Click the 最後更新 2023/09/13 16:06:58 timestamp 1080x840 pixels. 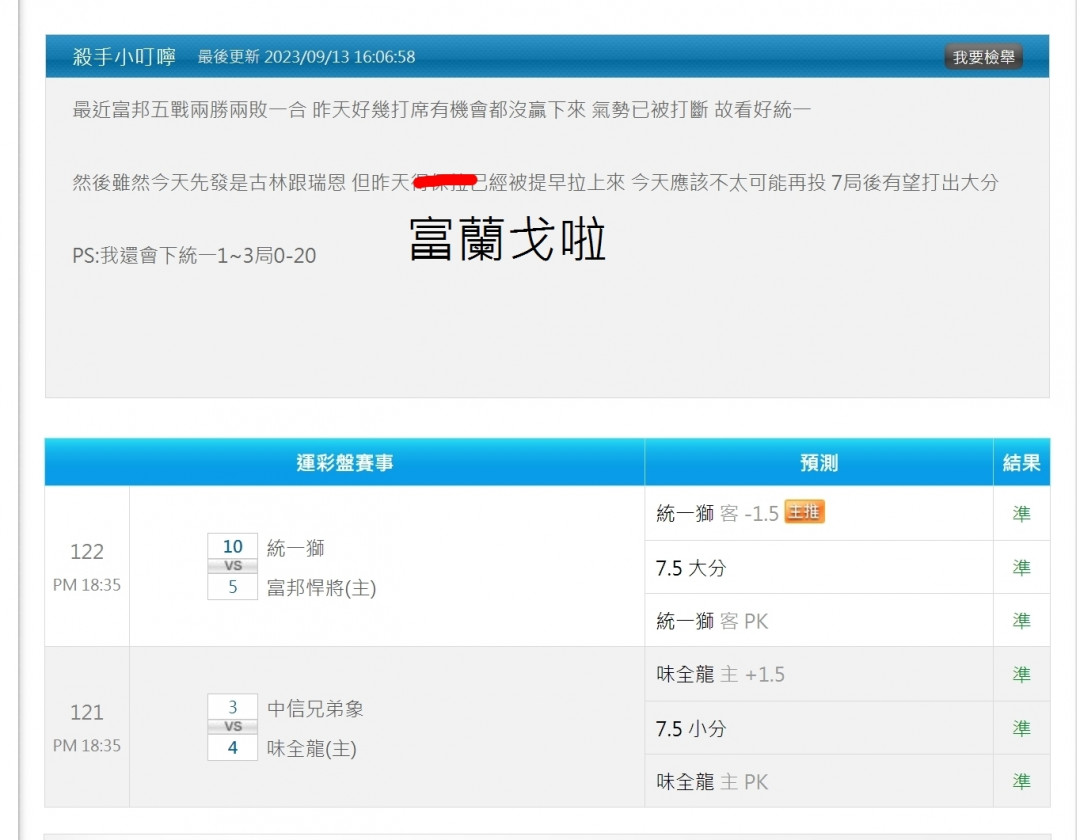pos(307,57)
